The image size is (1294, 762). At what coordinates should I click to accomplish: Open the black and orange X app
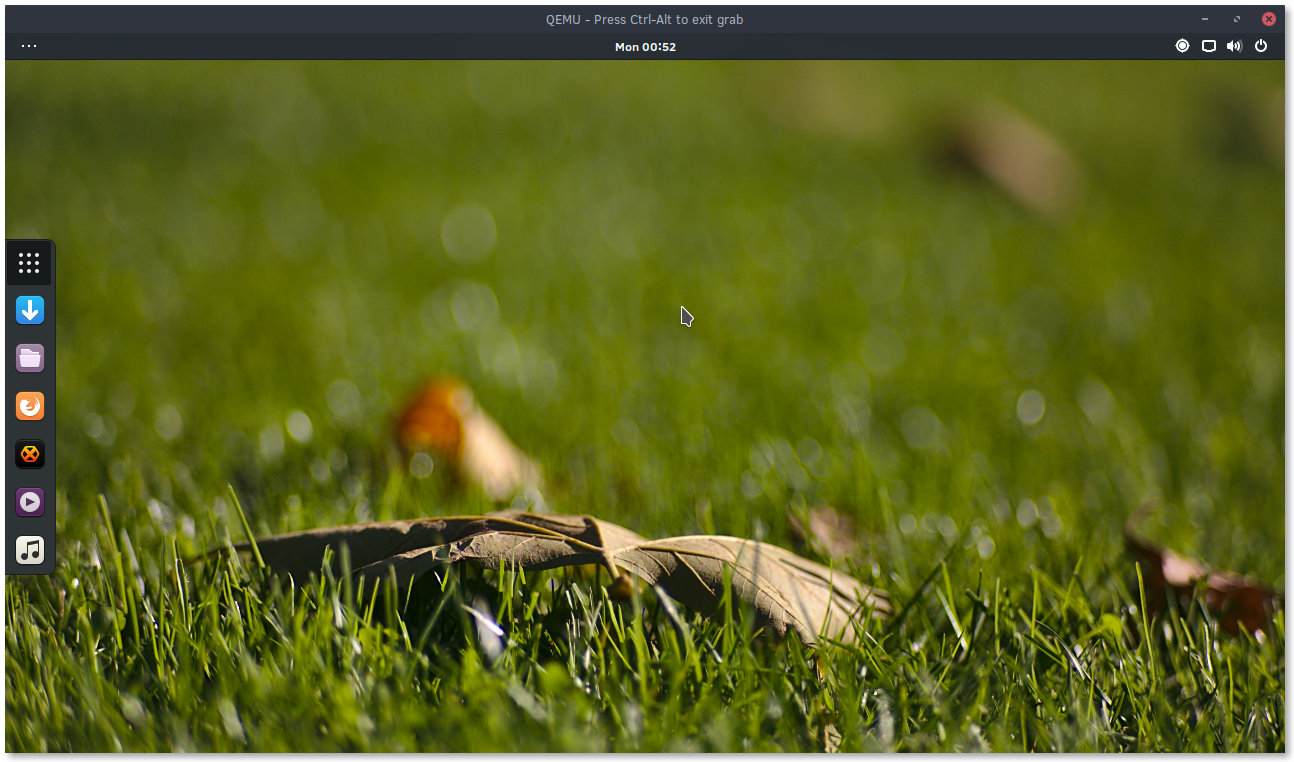click(x=30, y=454)
